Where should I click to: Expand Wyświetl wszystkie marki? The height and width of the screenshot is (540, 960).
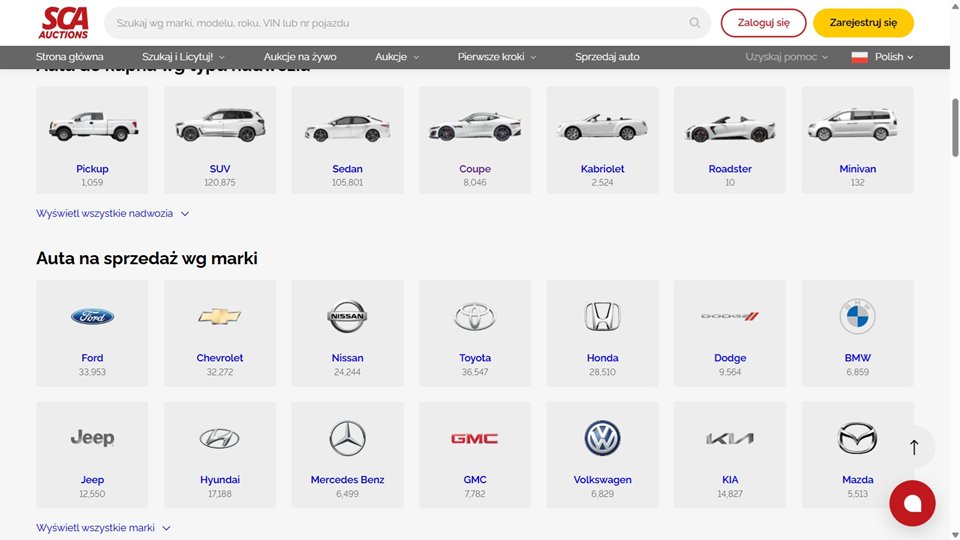click(x=103, y=528)
